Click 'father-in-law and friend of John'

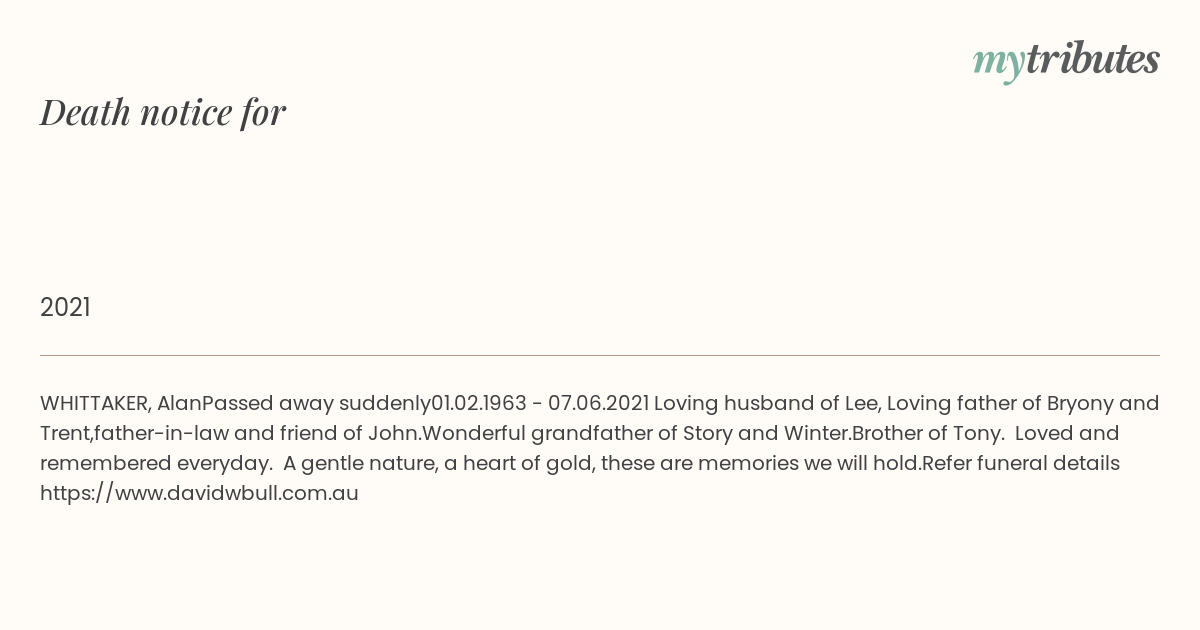pyautogui.click(x=256, y=433)
